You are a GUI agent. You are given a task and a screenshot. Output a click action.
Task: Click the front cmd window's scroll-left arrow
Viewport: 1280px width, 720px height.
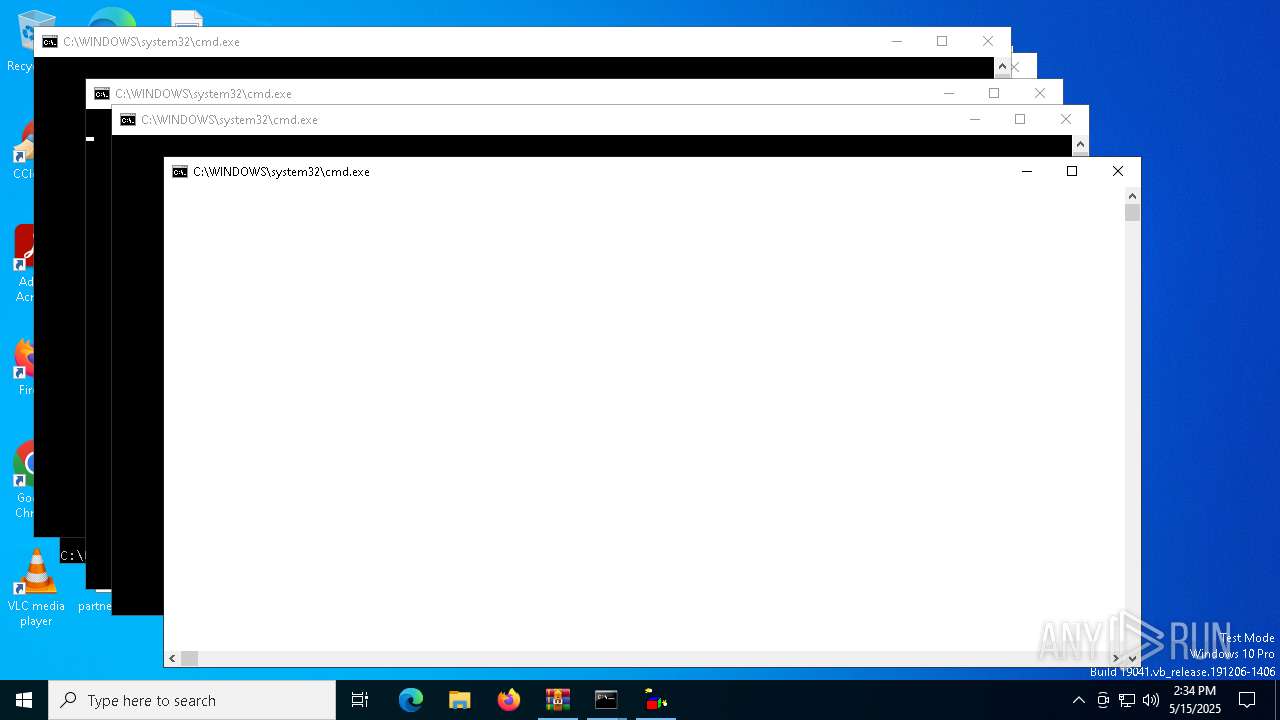pyautogui.click(x=172, y=658)
